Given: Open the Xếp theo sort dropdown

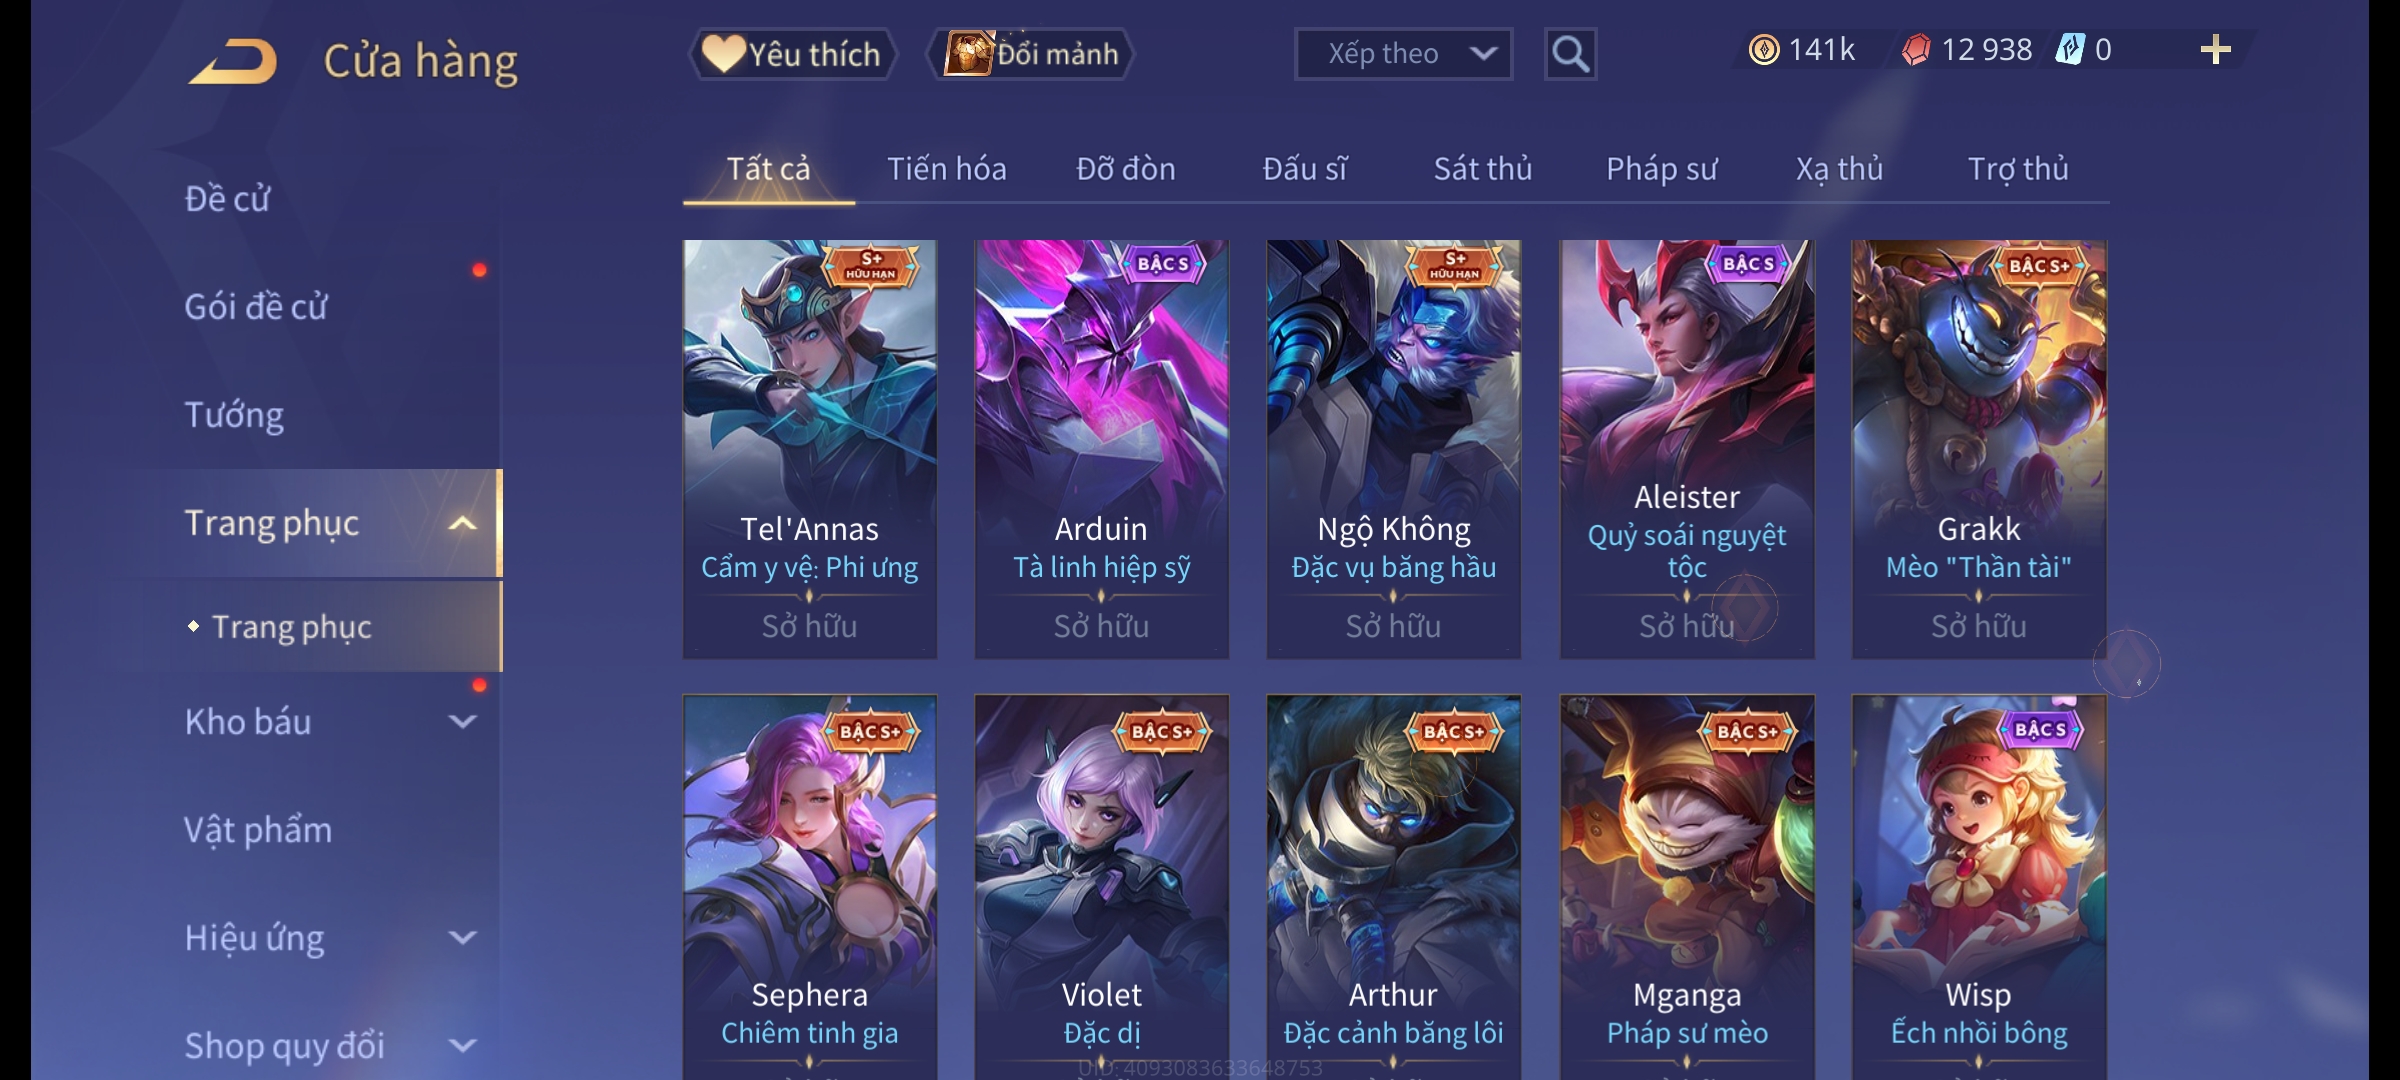Looking at the screenshot, I should (1403, 54).
